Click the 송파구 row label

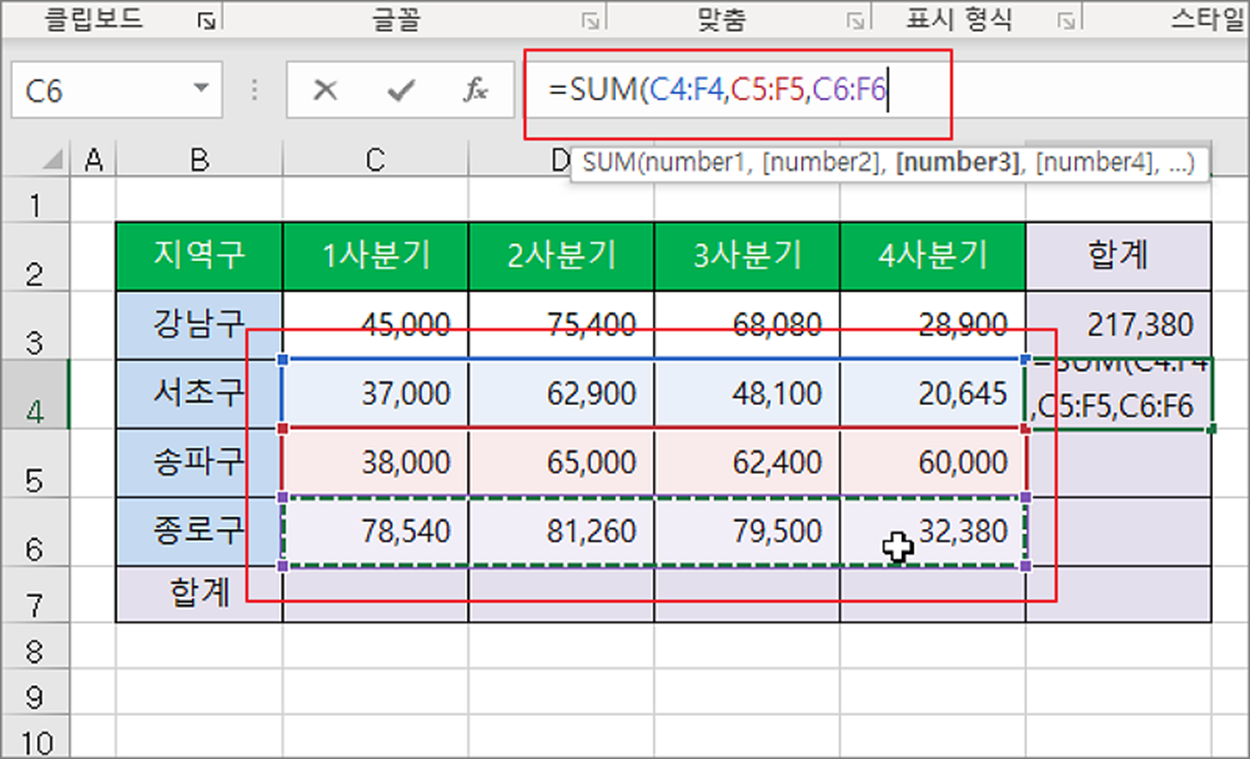(199, 463)
